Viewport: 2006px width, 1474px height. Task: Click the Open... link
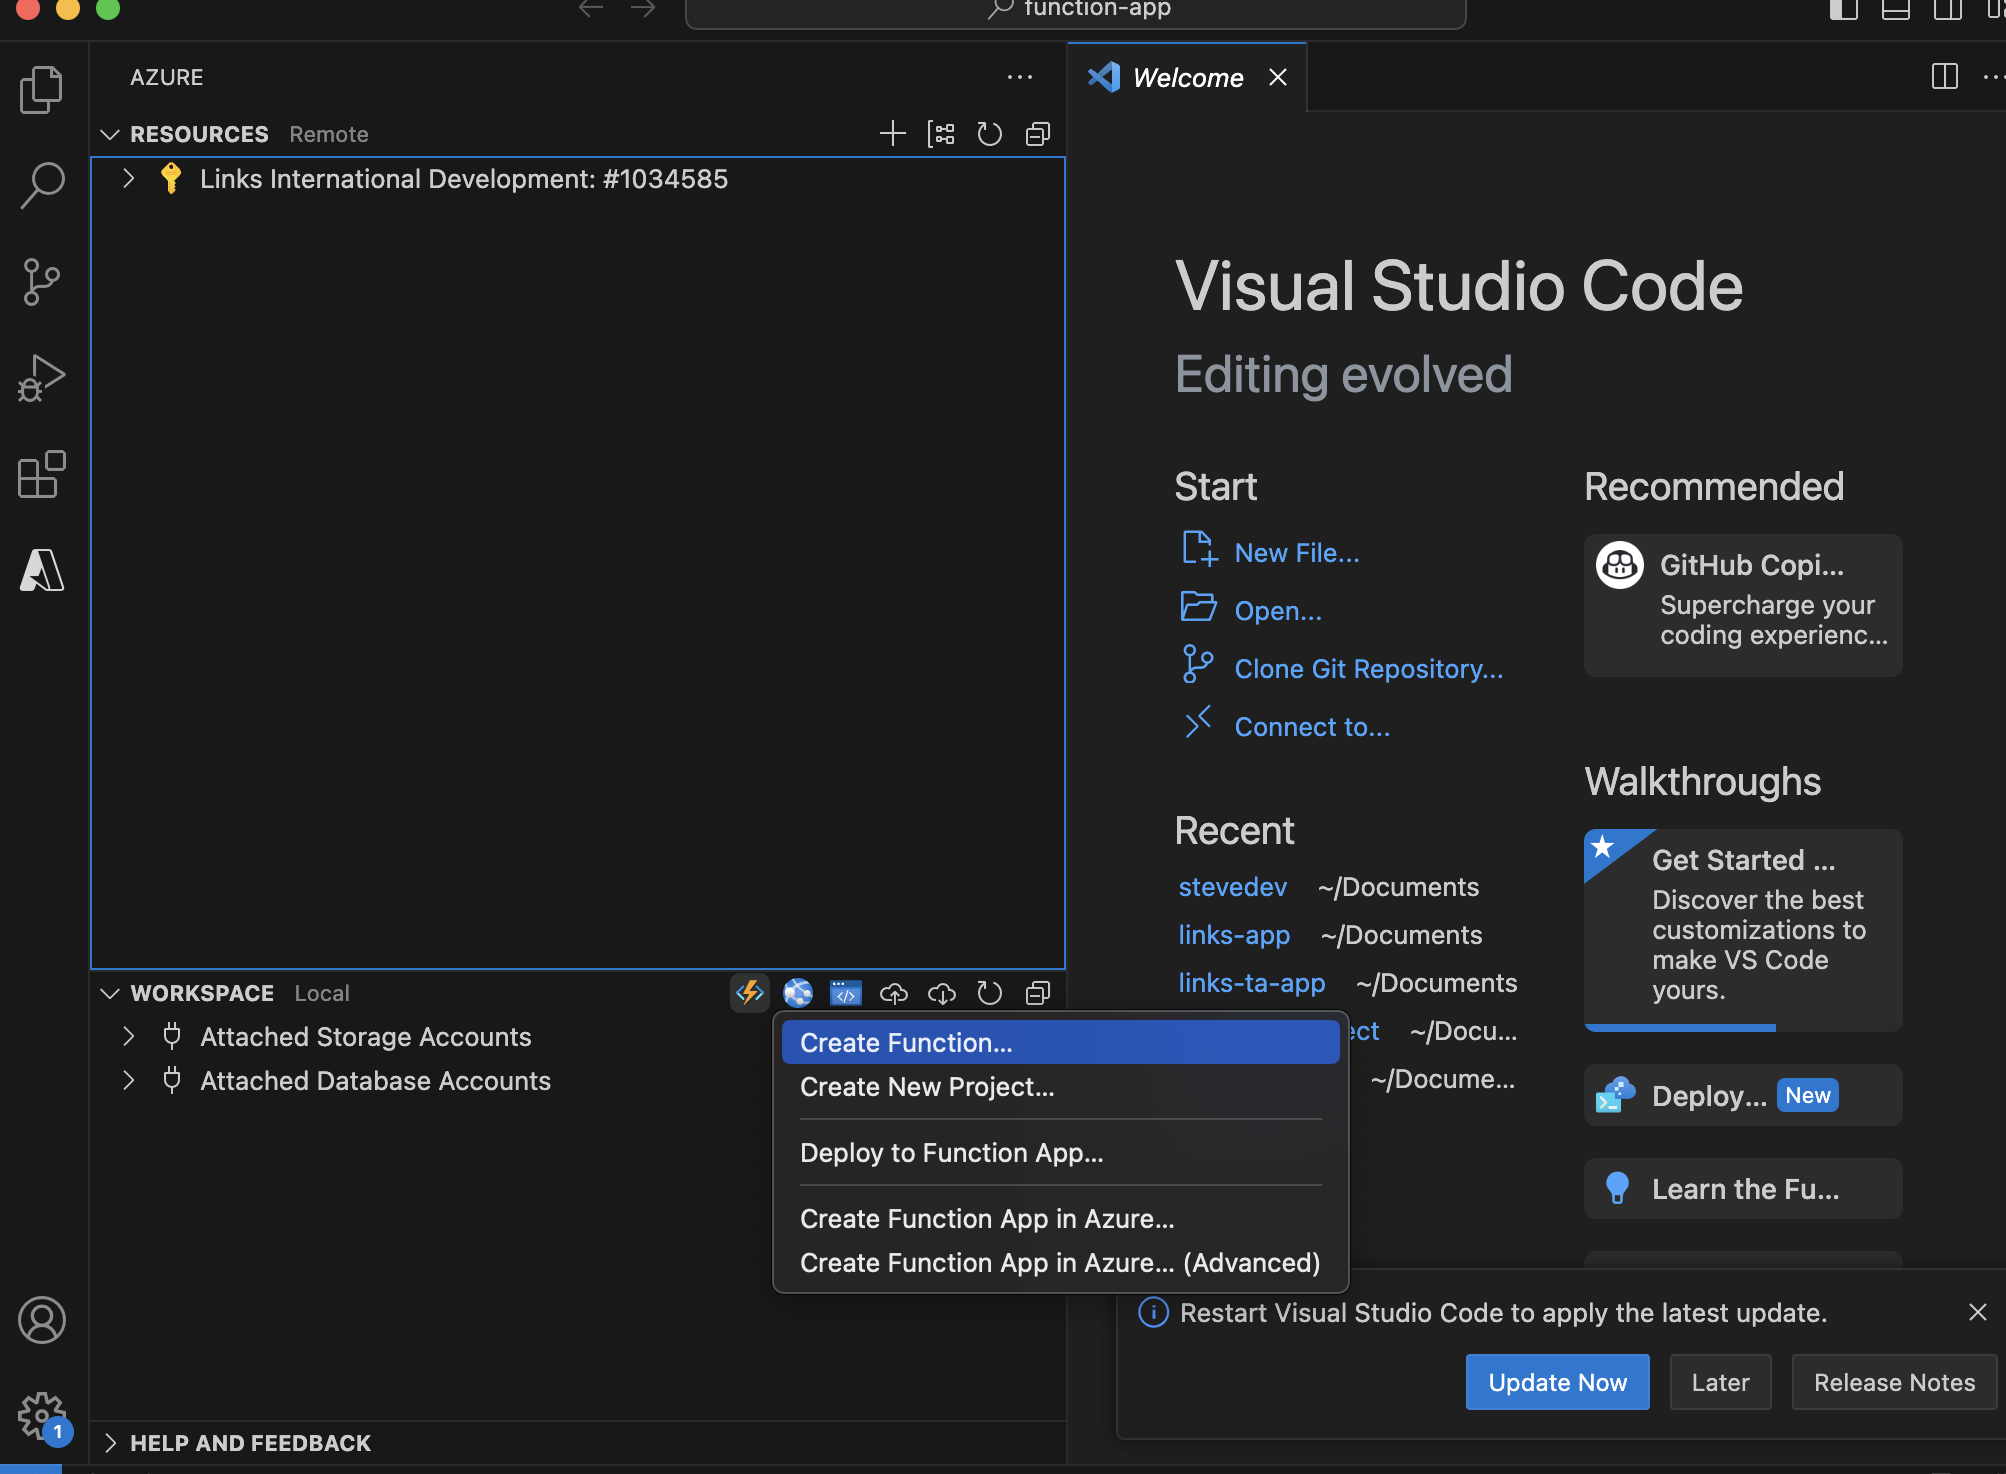pyautogui.click(x=1278, y=611)
